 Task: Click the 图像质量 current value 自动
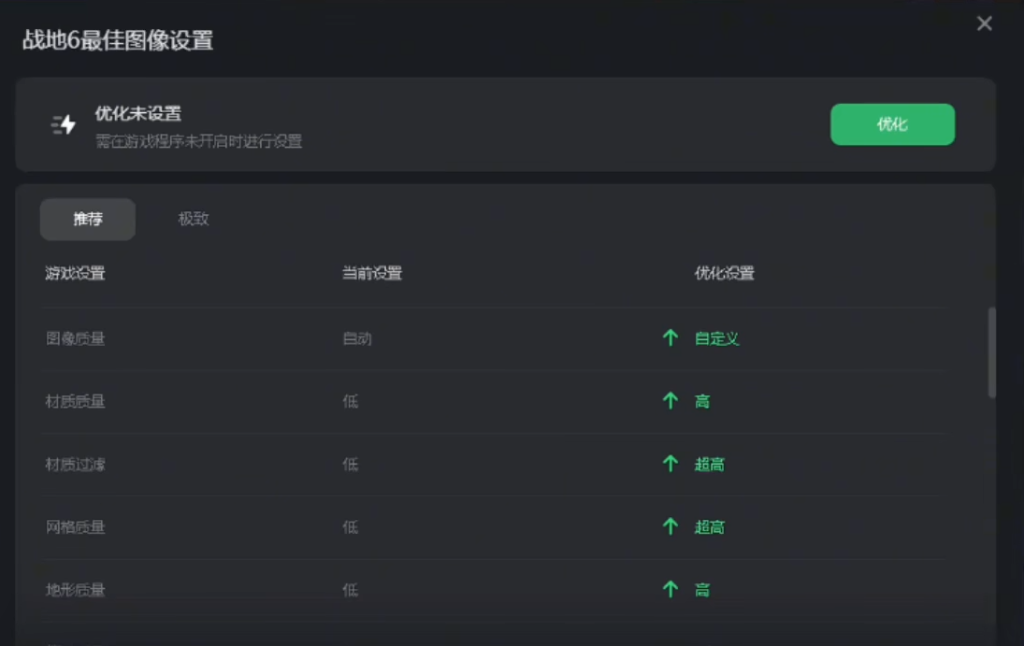click(357, 338)
